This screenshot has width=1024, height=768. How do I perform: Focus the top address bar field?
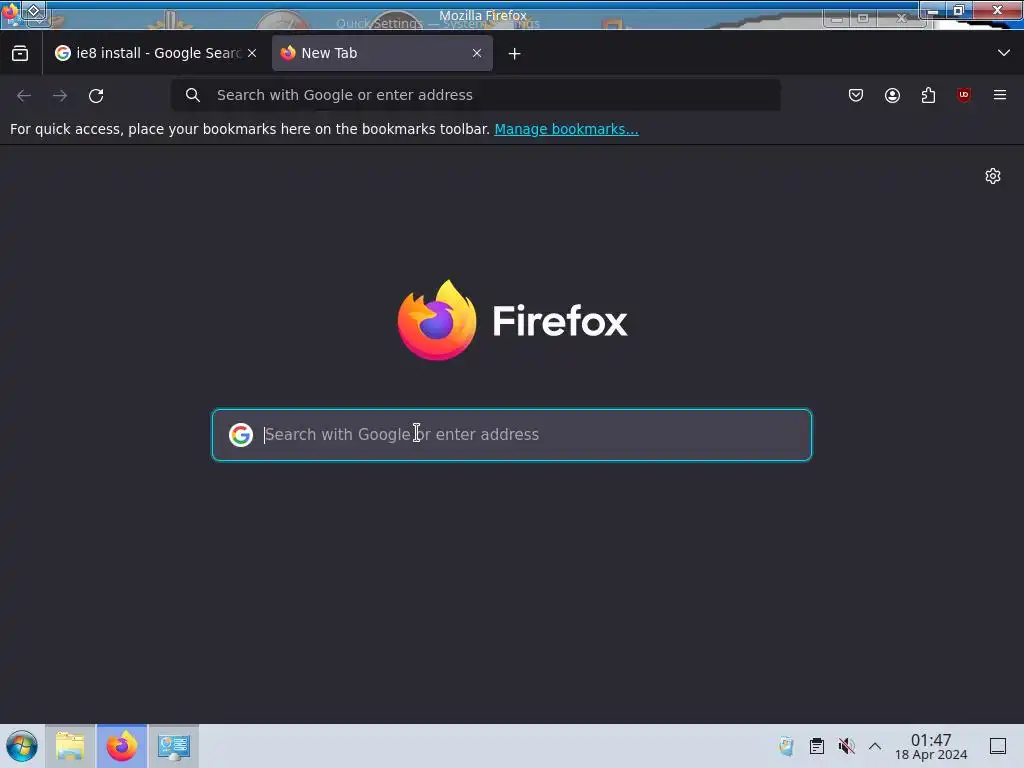[476, 95]
